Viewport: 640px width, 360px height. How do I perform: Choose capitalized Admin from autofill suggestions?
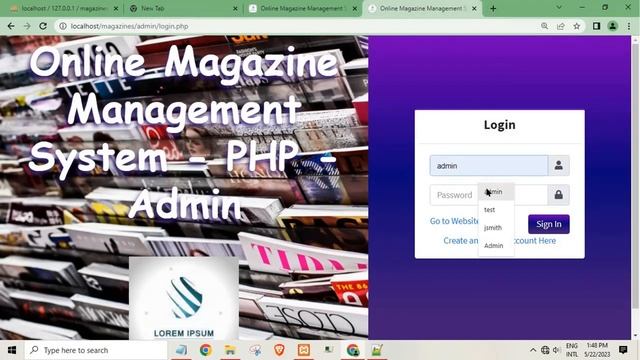(496, 246)
